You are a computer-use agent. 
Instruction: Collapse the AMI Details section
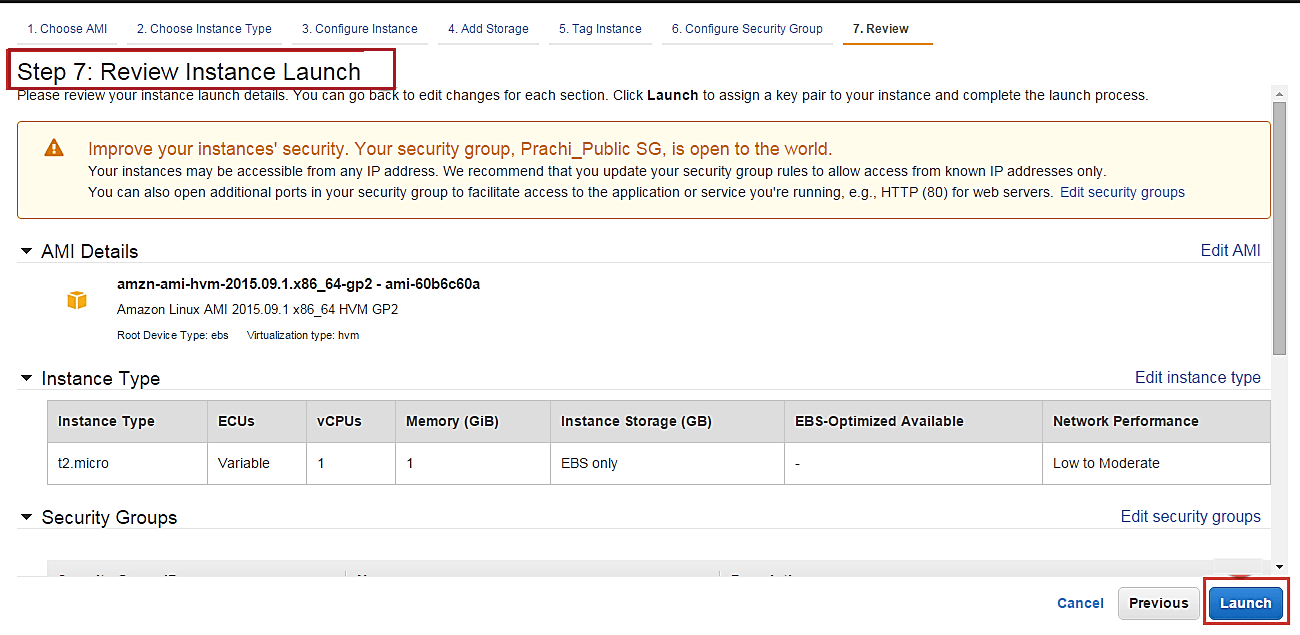coord(26,252)
